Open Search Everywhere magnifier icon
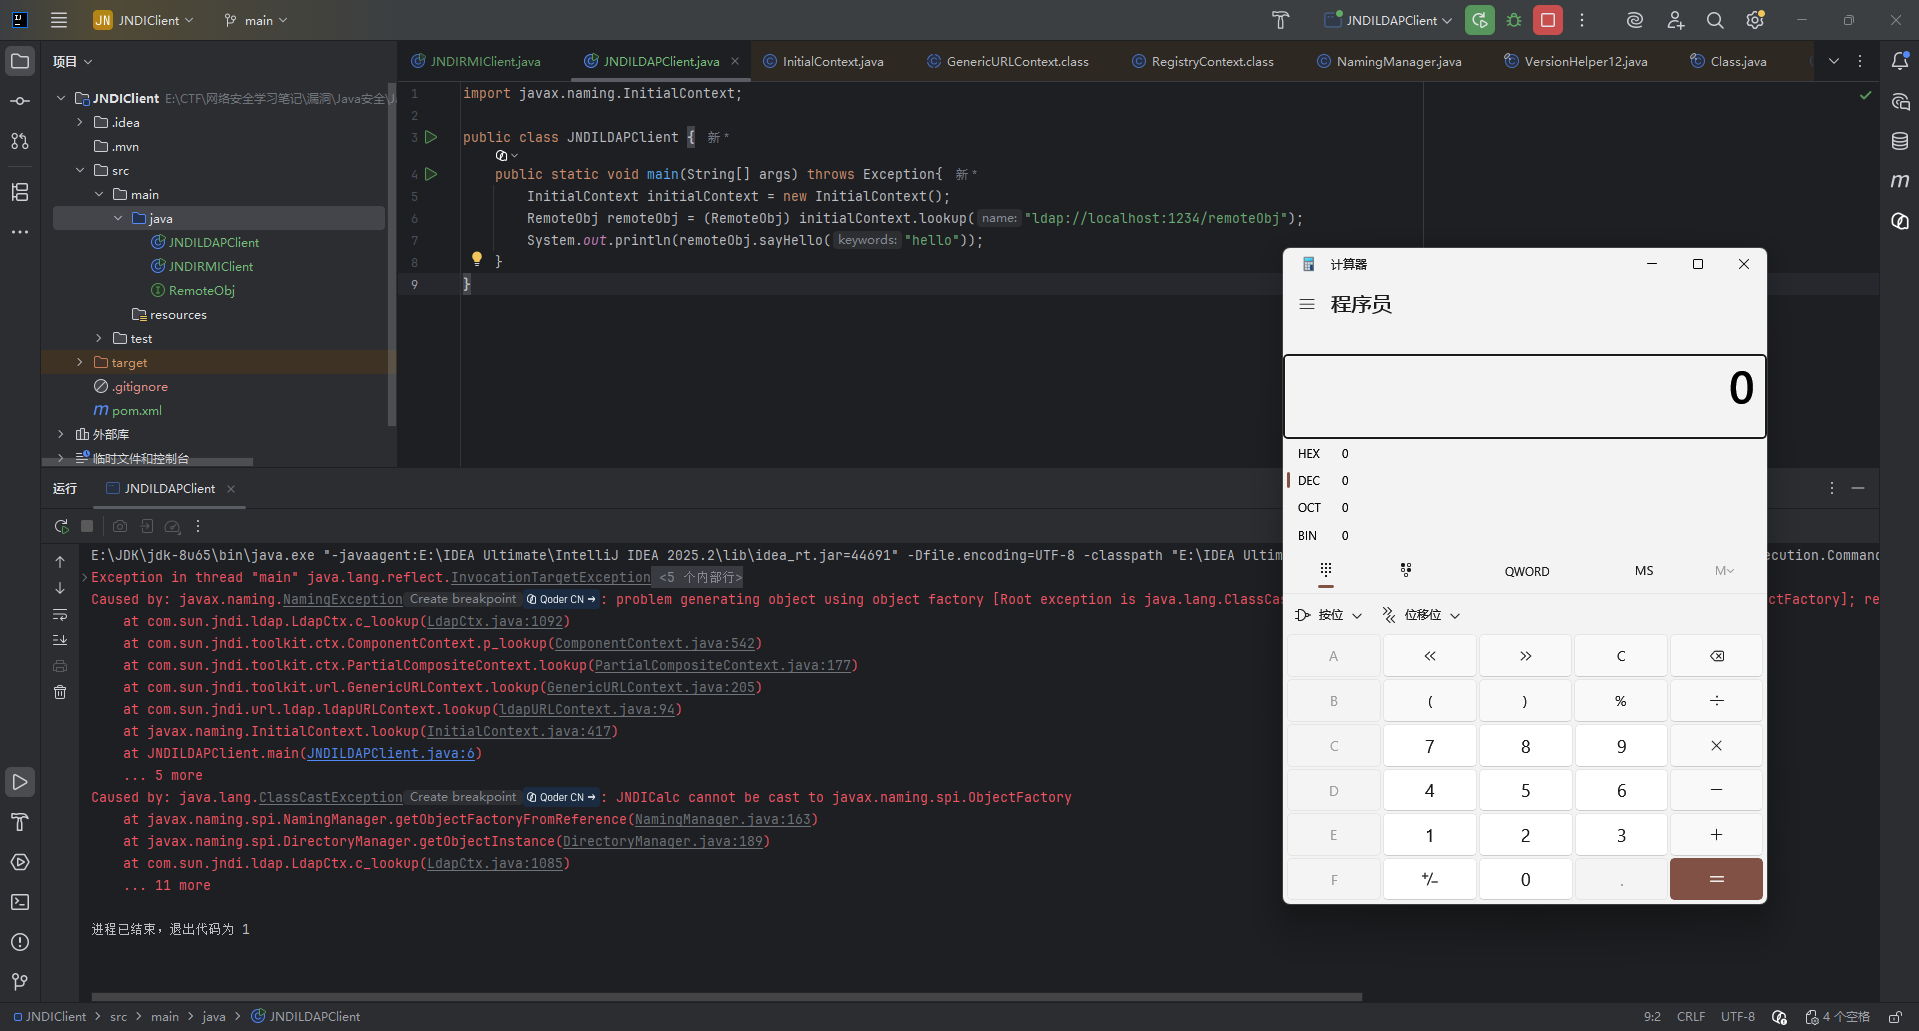The width and height of the screenshot is (1919, 1031). click(x=1715, y=20)
